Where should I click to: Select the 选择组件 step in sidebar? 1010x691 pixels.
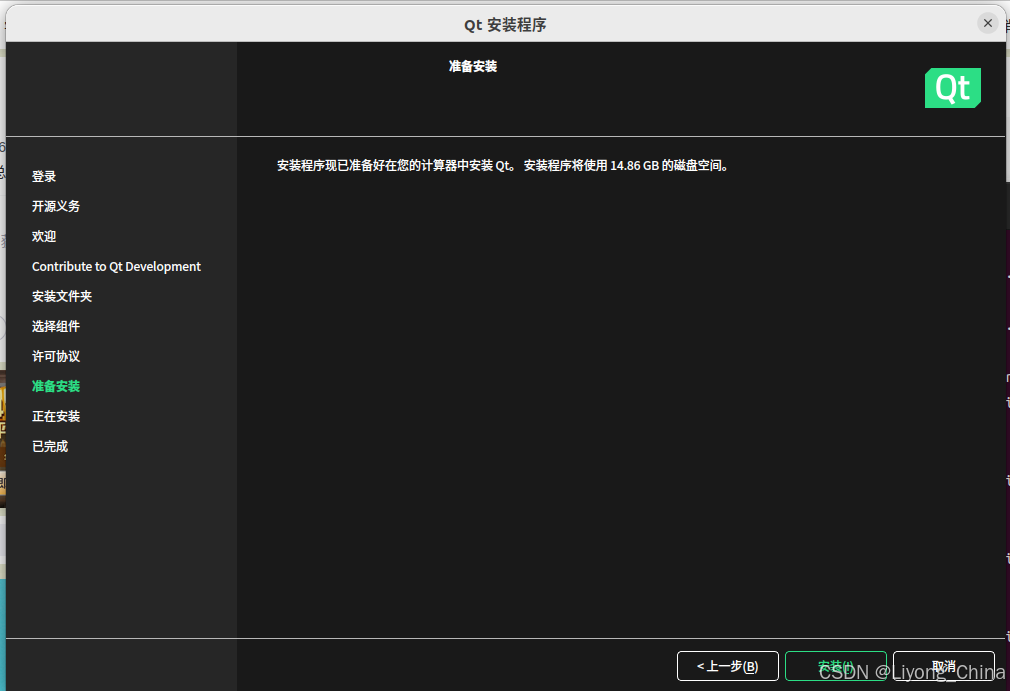click(56, 327)
